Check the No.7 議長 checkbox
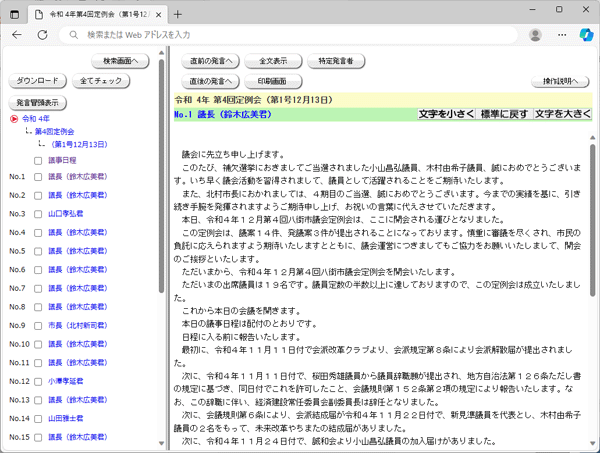The height and width of the screenshot is (453, 600). 38,289
